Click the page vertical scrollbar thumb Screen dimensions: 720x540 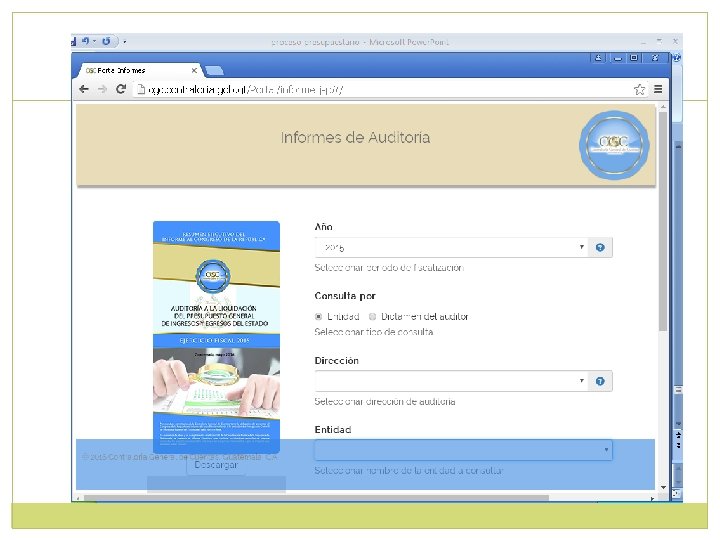663,221
